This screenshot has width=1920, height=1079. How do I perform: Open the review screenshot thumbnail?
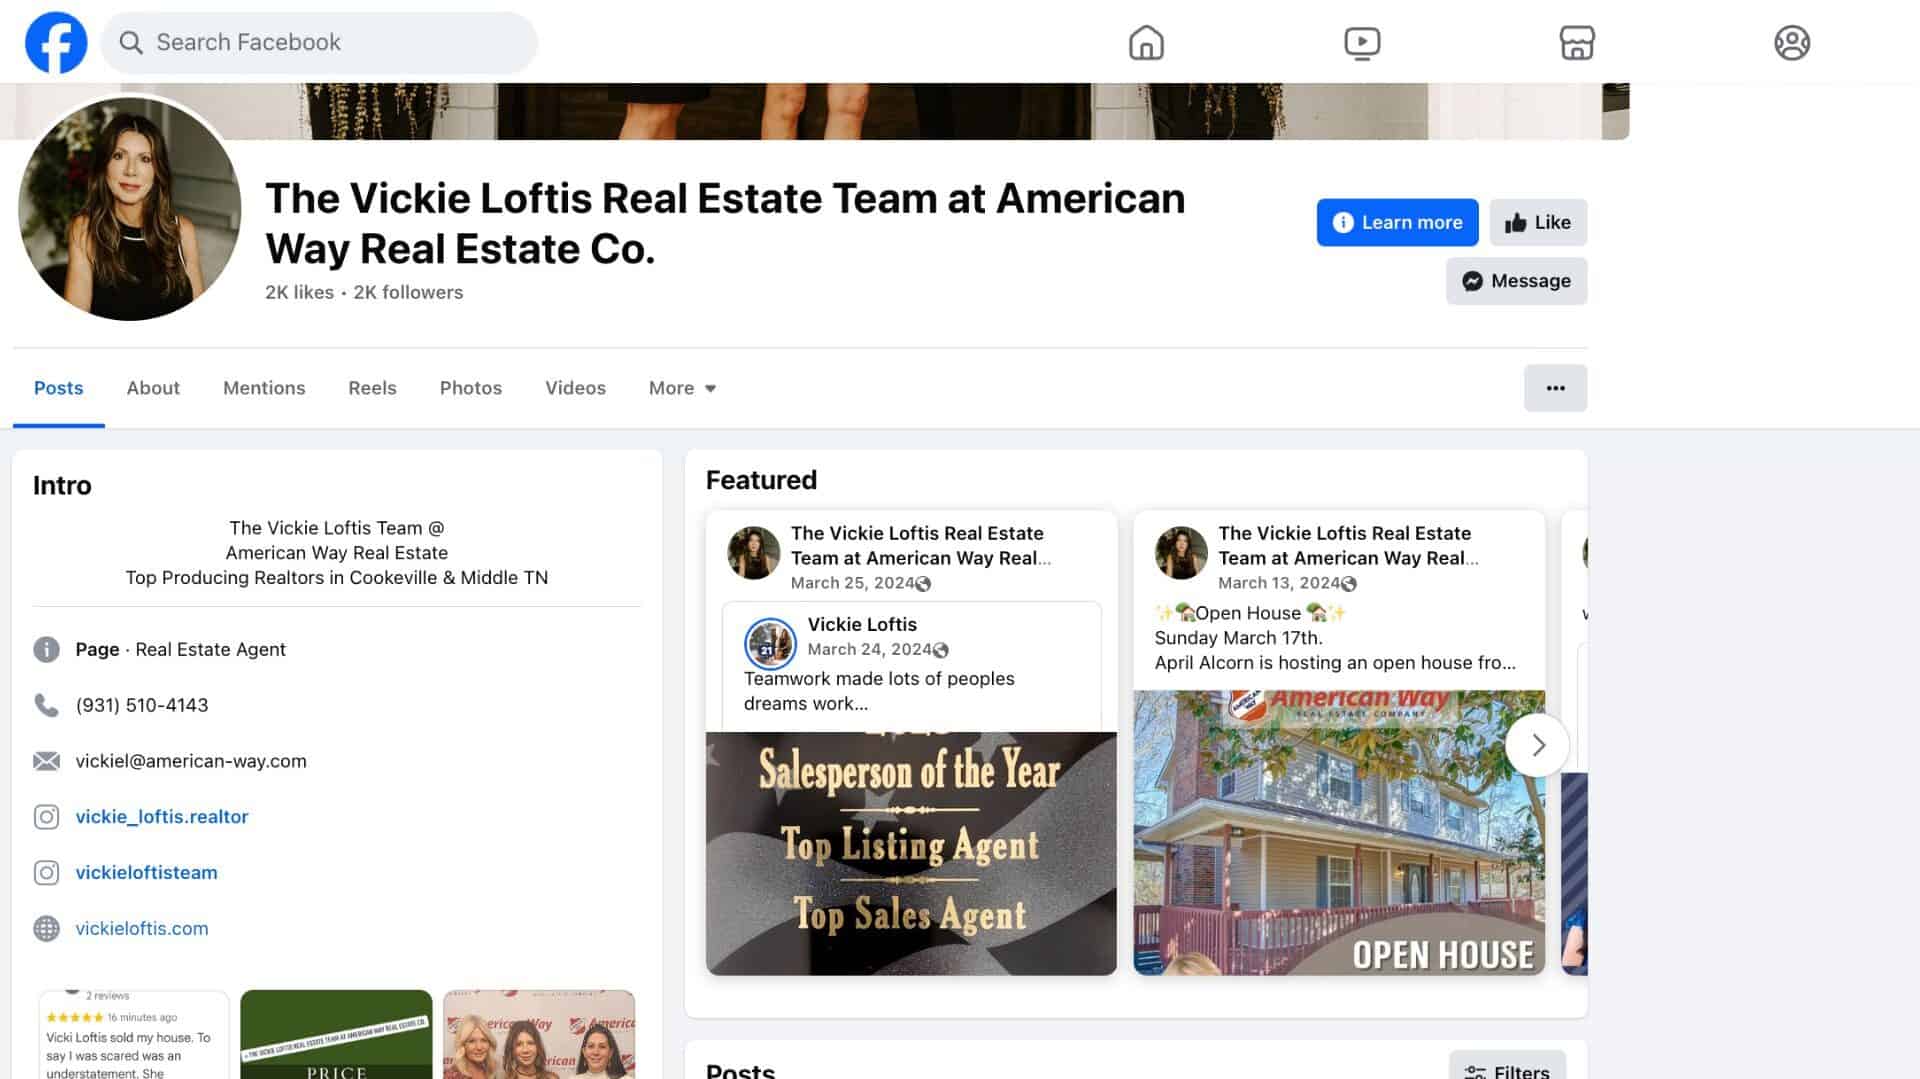coord(134,1034)
